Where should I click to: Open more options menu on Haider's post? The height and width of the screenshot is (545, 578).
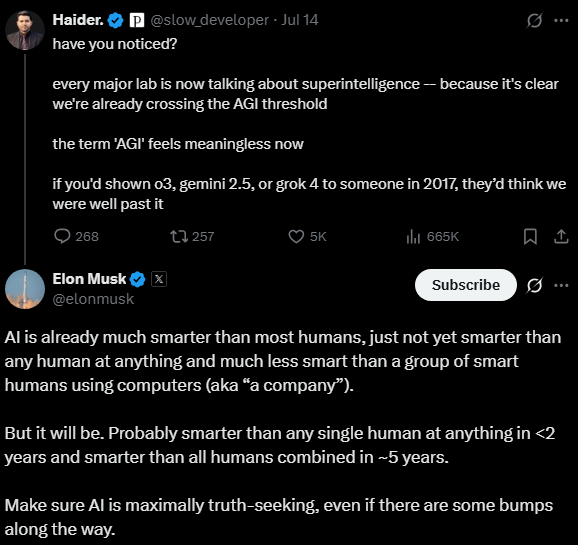click(561, 20)
